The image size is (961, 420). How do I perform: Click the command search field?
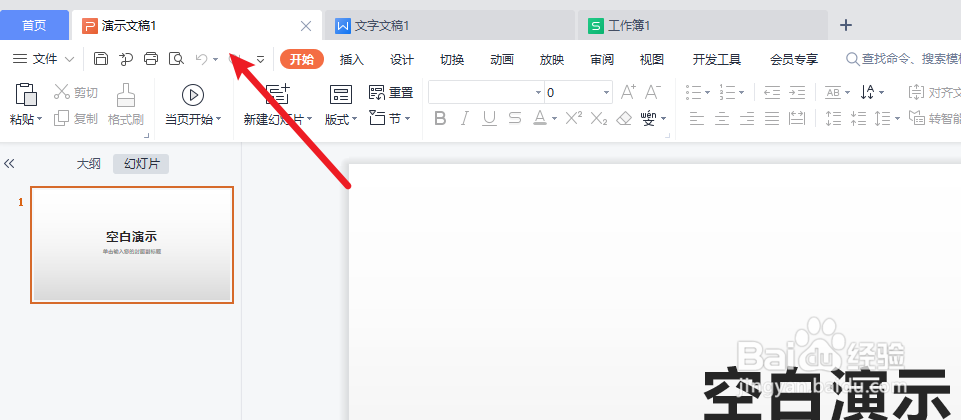point(903,59)
